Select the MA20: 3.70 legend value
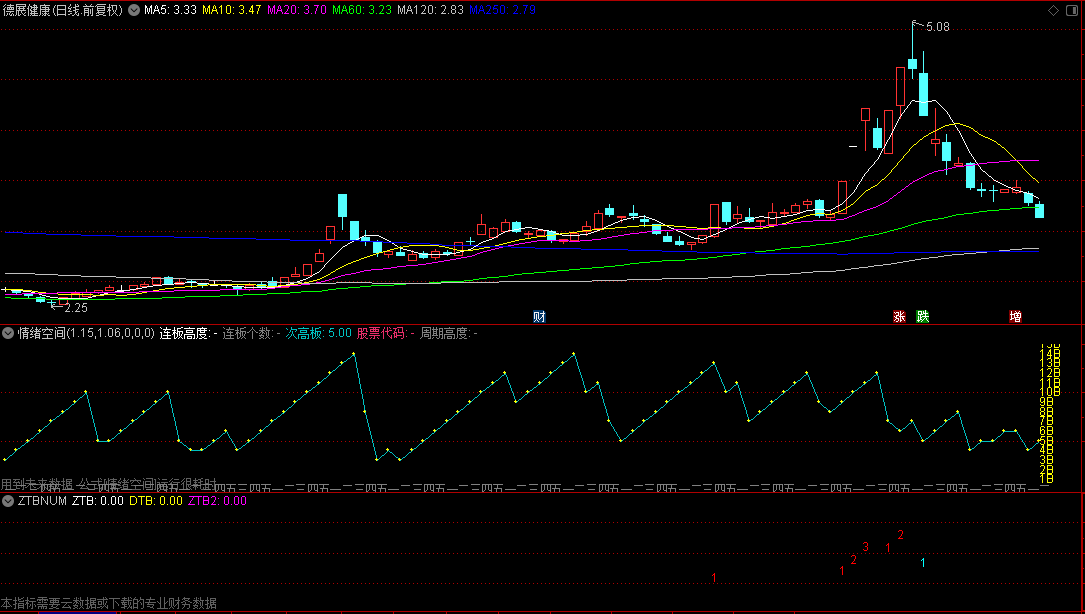 (x=297, y=10)
